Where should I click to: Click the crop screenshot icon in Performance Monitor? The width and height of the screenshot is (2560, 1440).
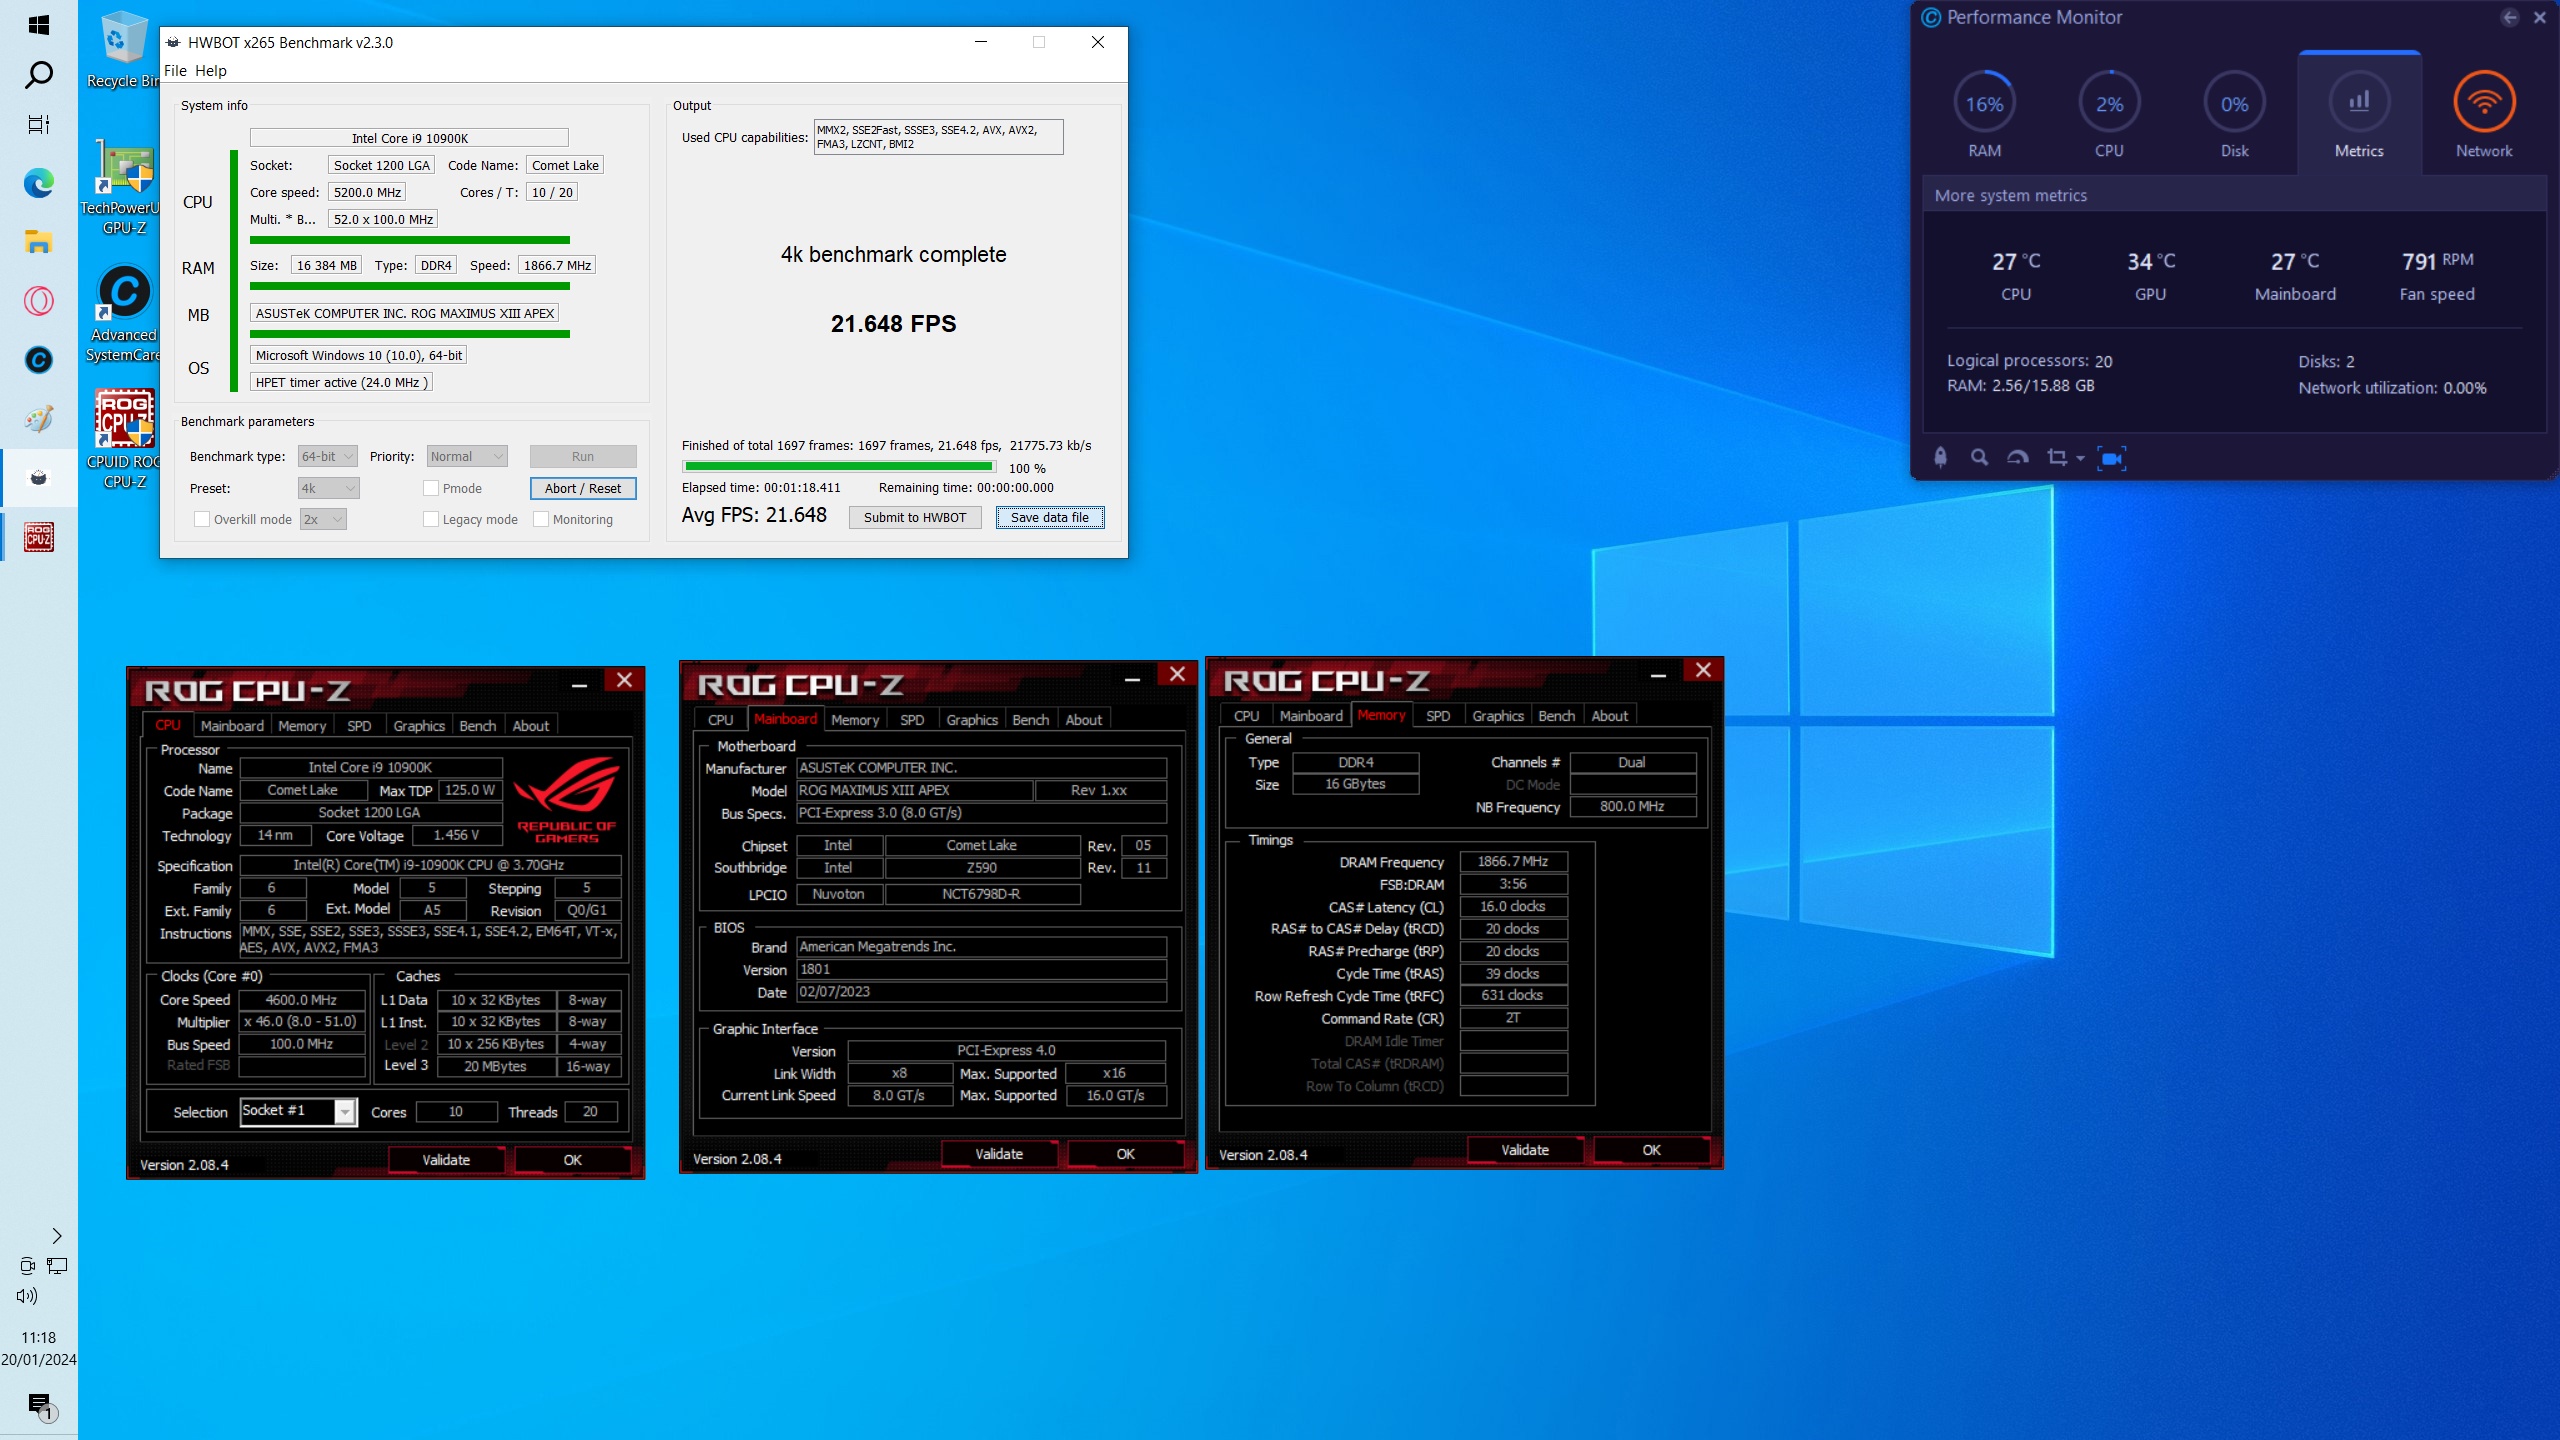coord(2057,458)
